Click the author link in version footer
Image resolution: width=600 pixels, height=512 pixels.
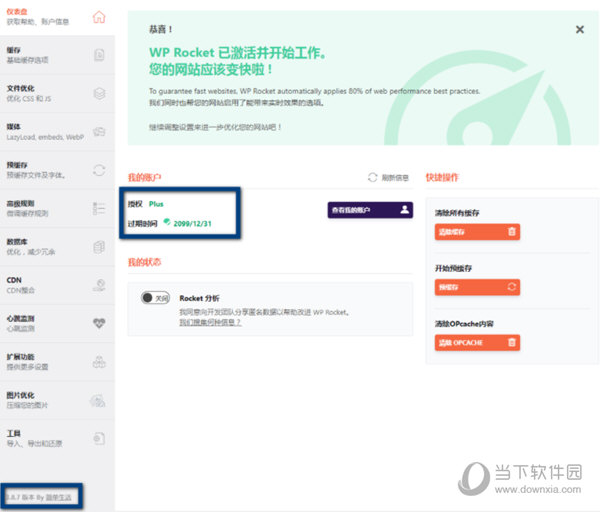(x=59, y=497)
